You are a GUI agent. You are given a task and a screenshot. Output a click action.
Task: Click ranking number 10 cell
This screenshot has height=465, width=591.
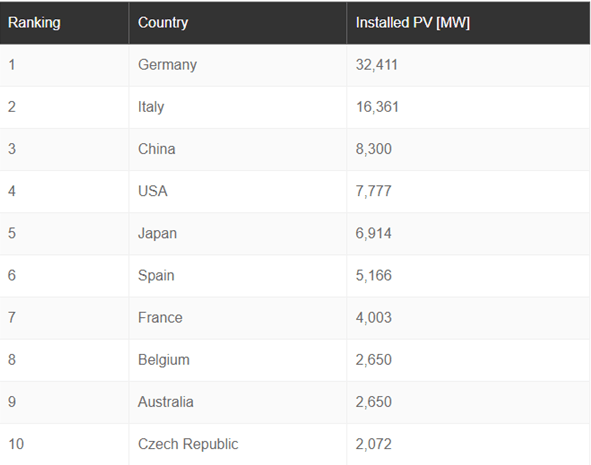pos(64,445)
